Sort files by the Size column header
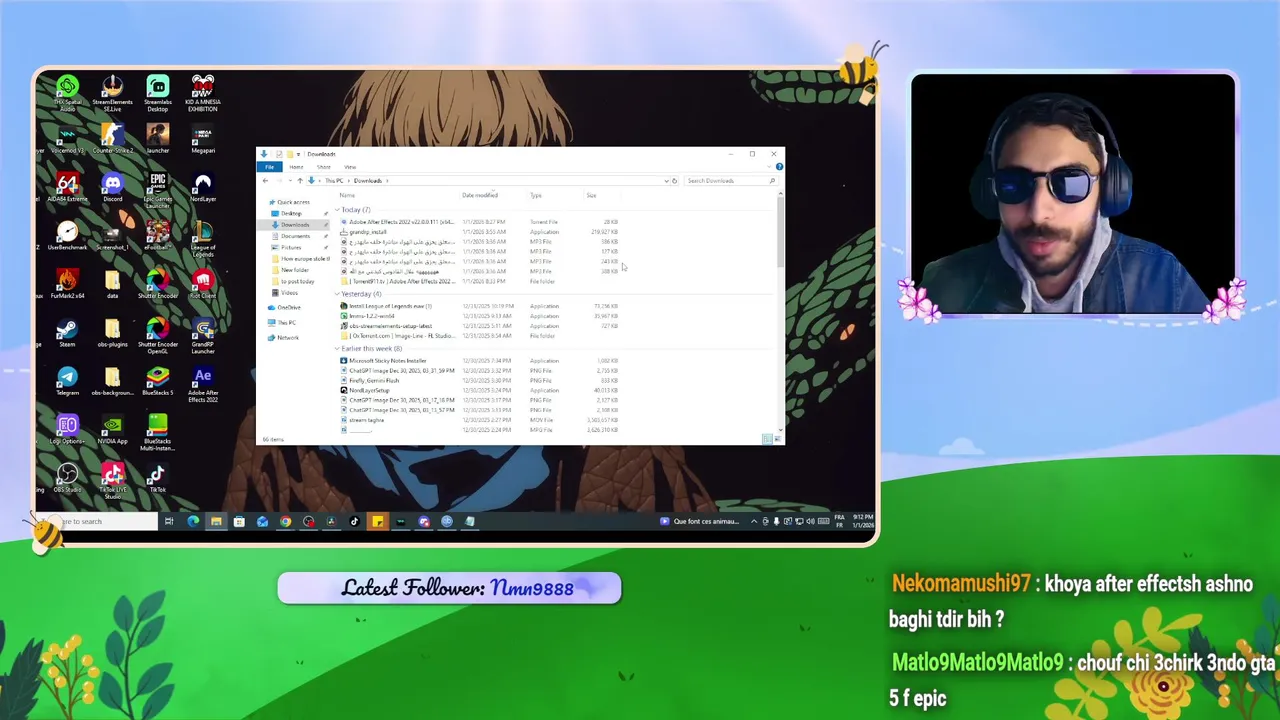 (x=591, y=195)
